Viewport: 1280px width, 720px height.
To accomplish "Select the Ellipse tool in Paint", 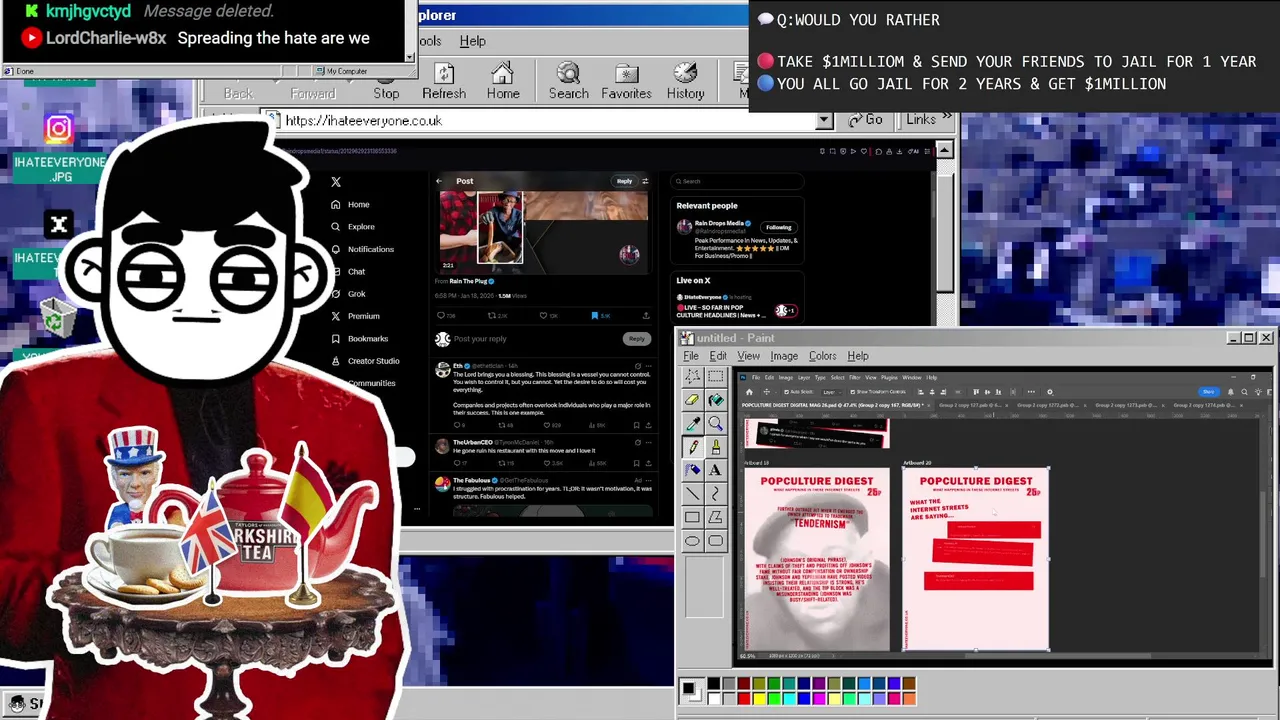I will [x=692, y=541].
